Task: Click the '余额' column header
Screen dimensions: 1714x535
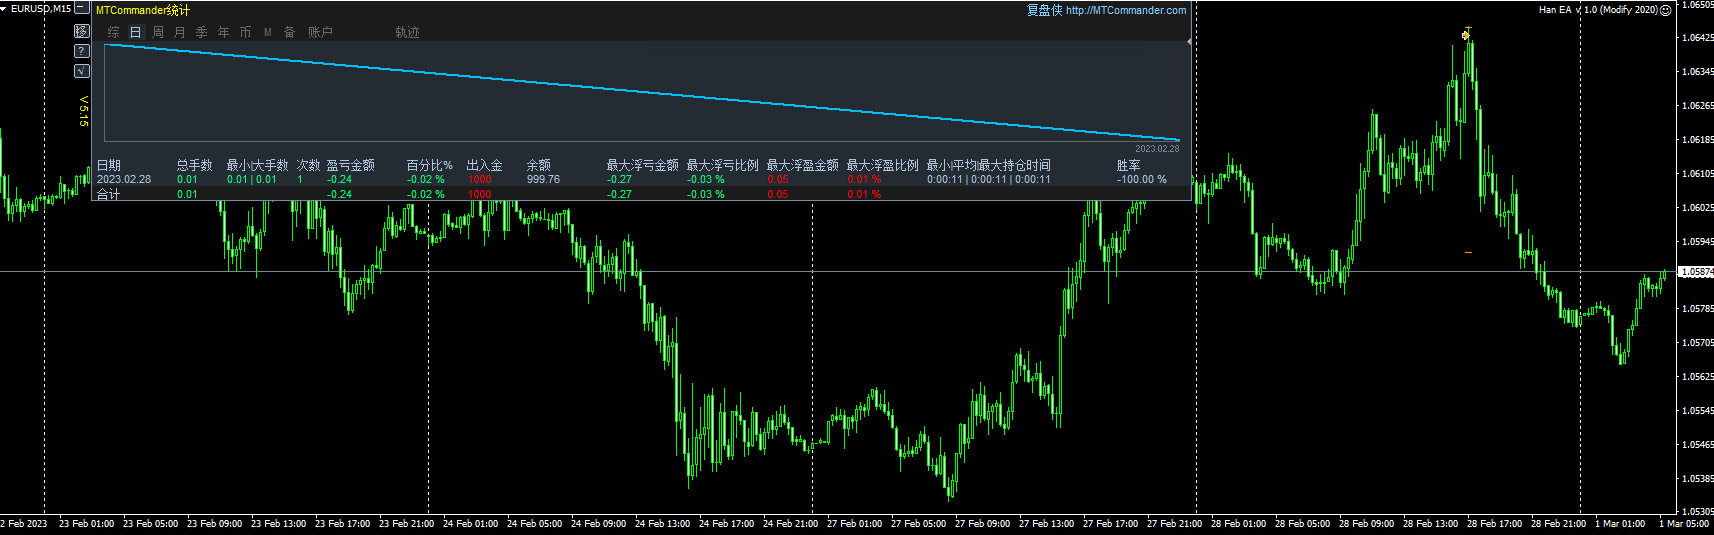Action: click(x=539, y=165)
